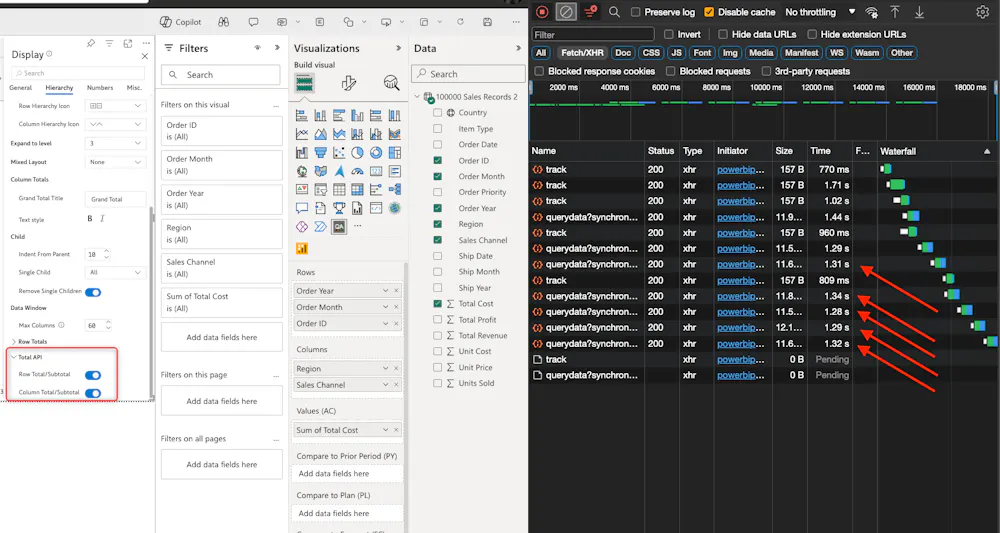Stop recording network log in DevTools
The height and width of the screenshot is (533, 1000).
(x=542, y=11)
